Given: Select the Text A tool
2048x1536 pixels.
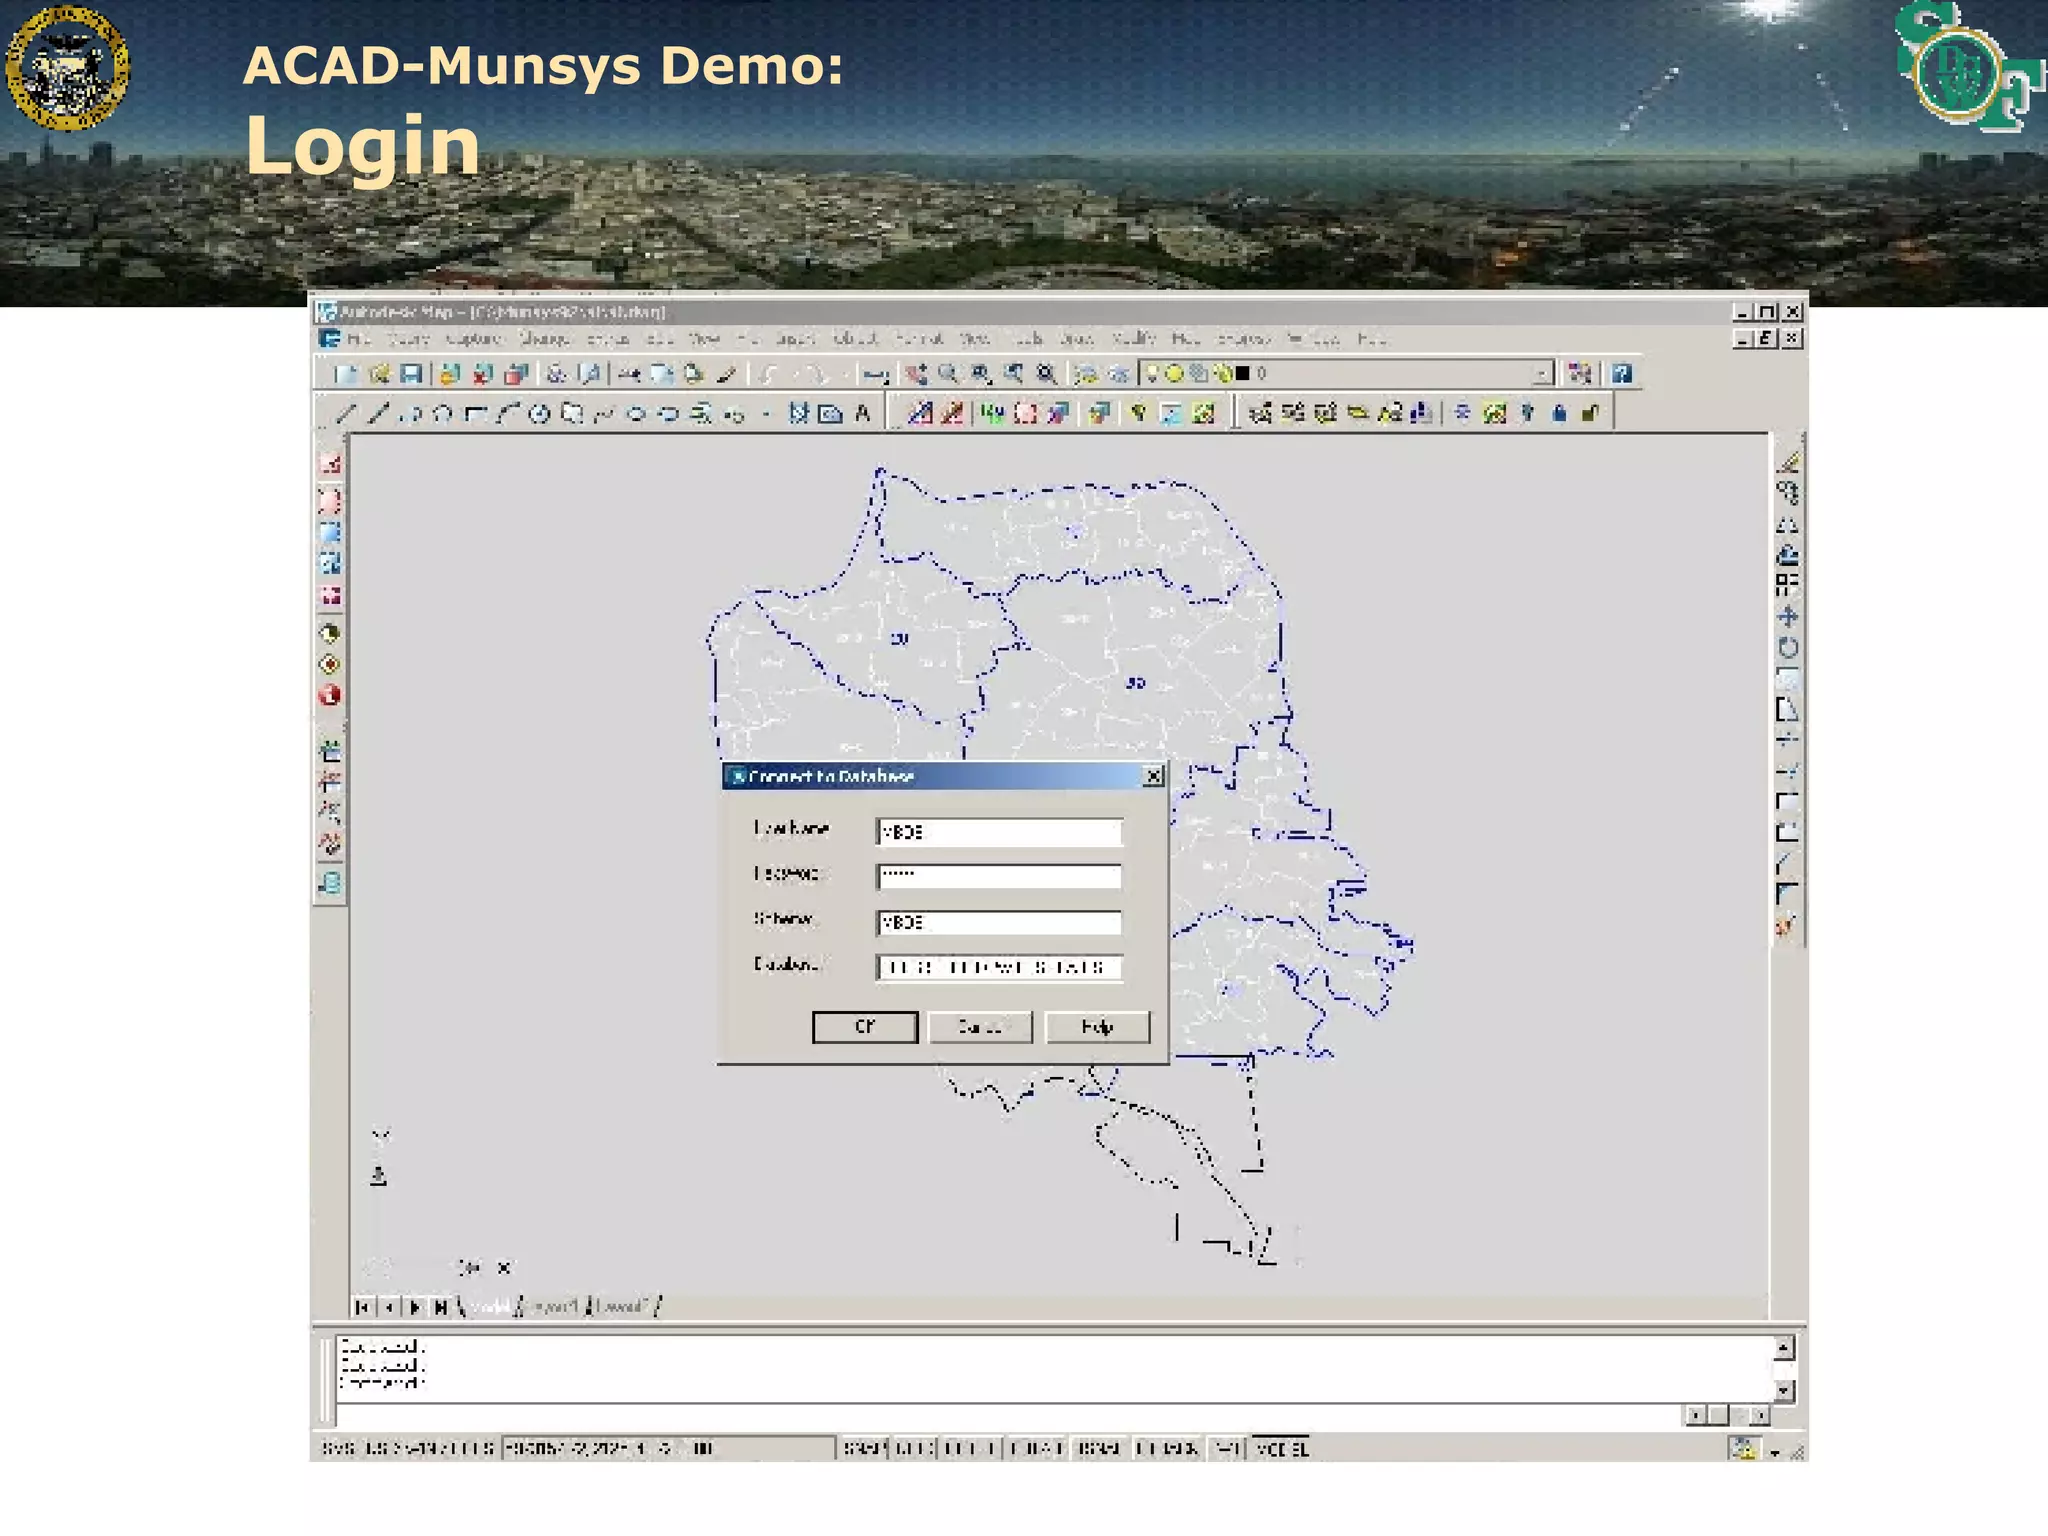Looking at the screenshot, I should [862, 413].
